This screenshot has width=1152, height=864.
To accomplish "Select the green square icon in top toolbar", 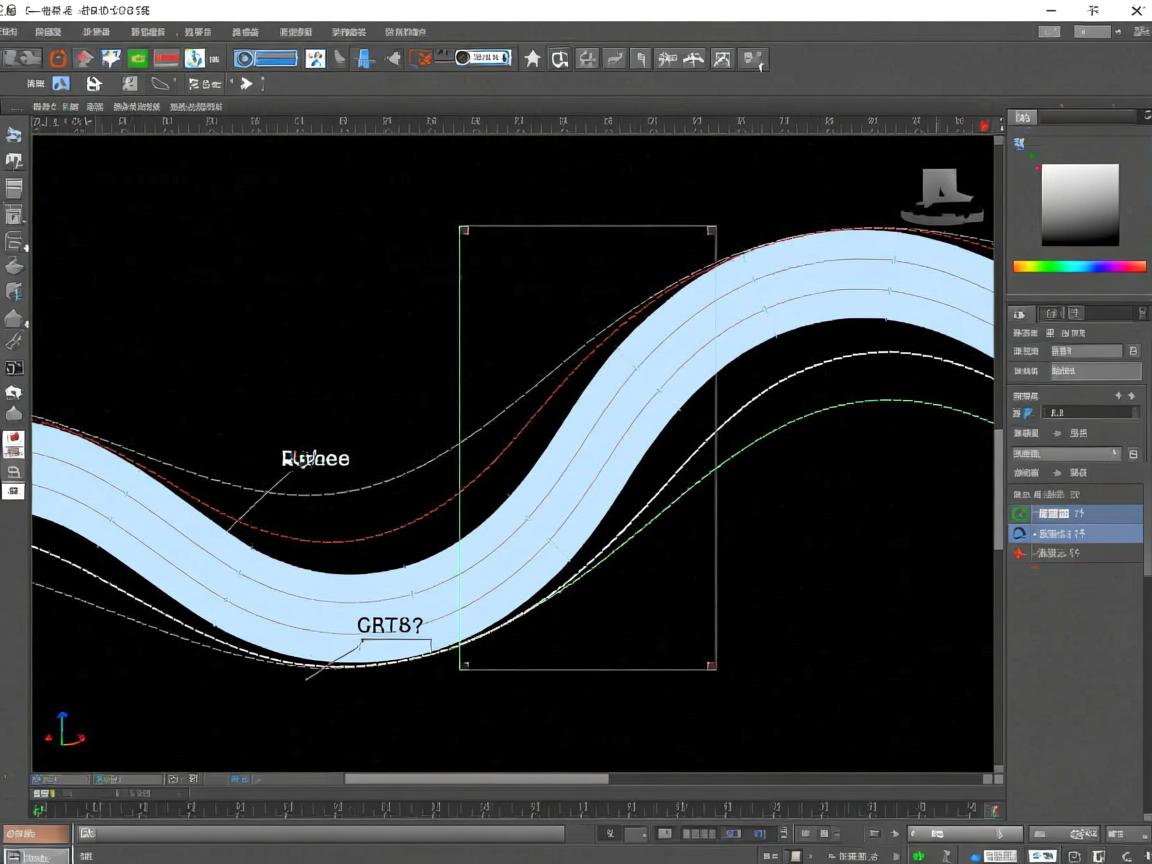I will [138, 59].
